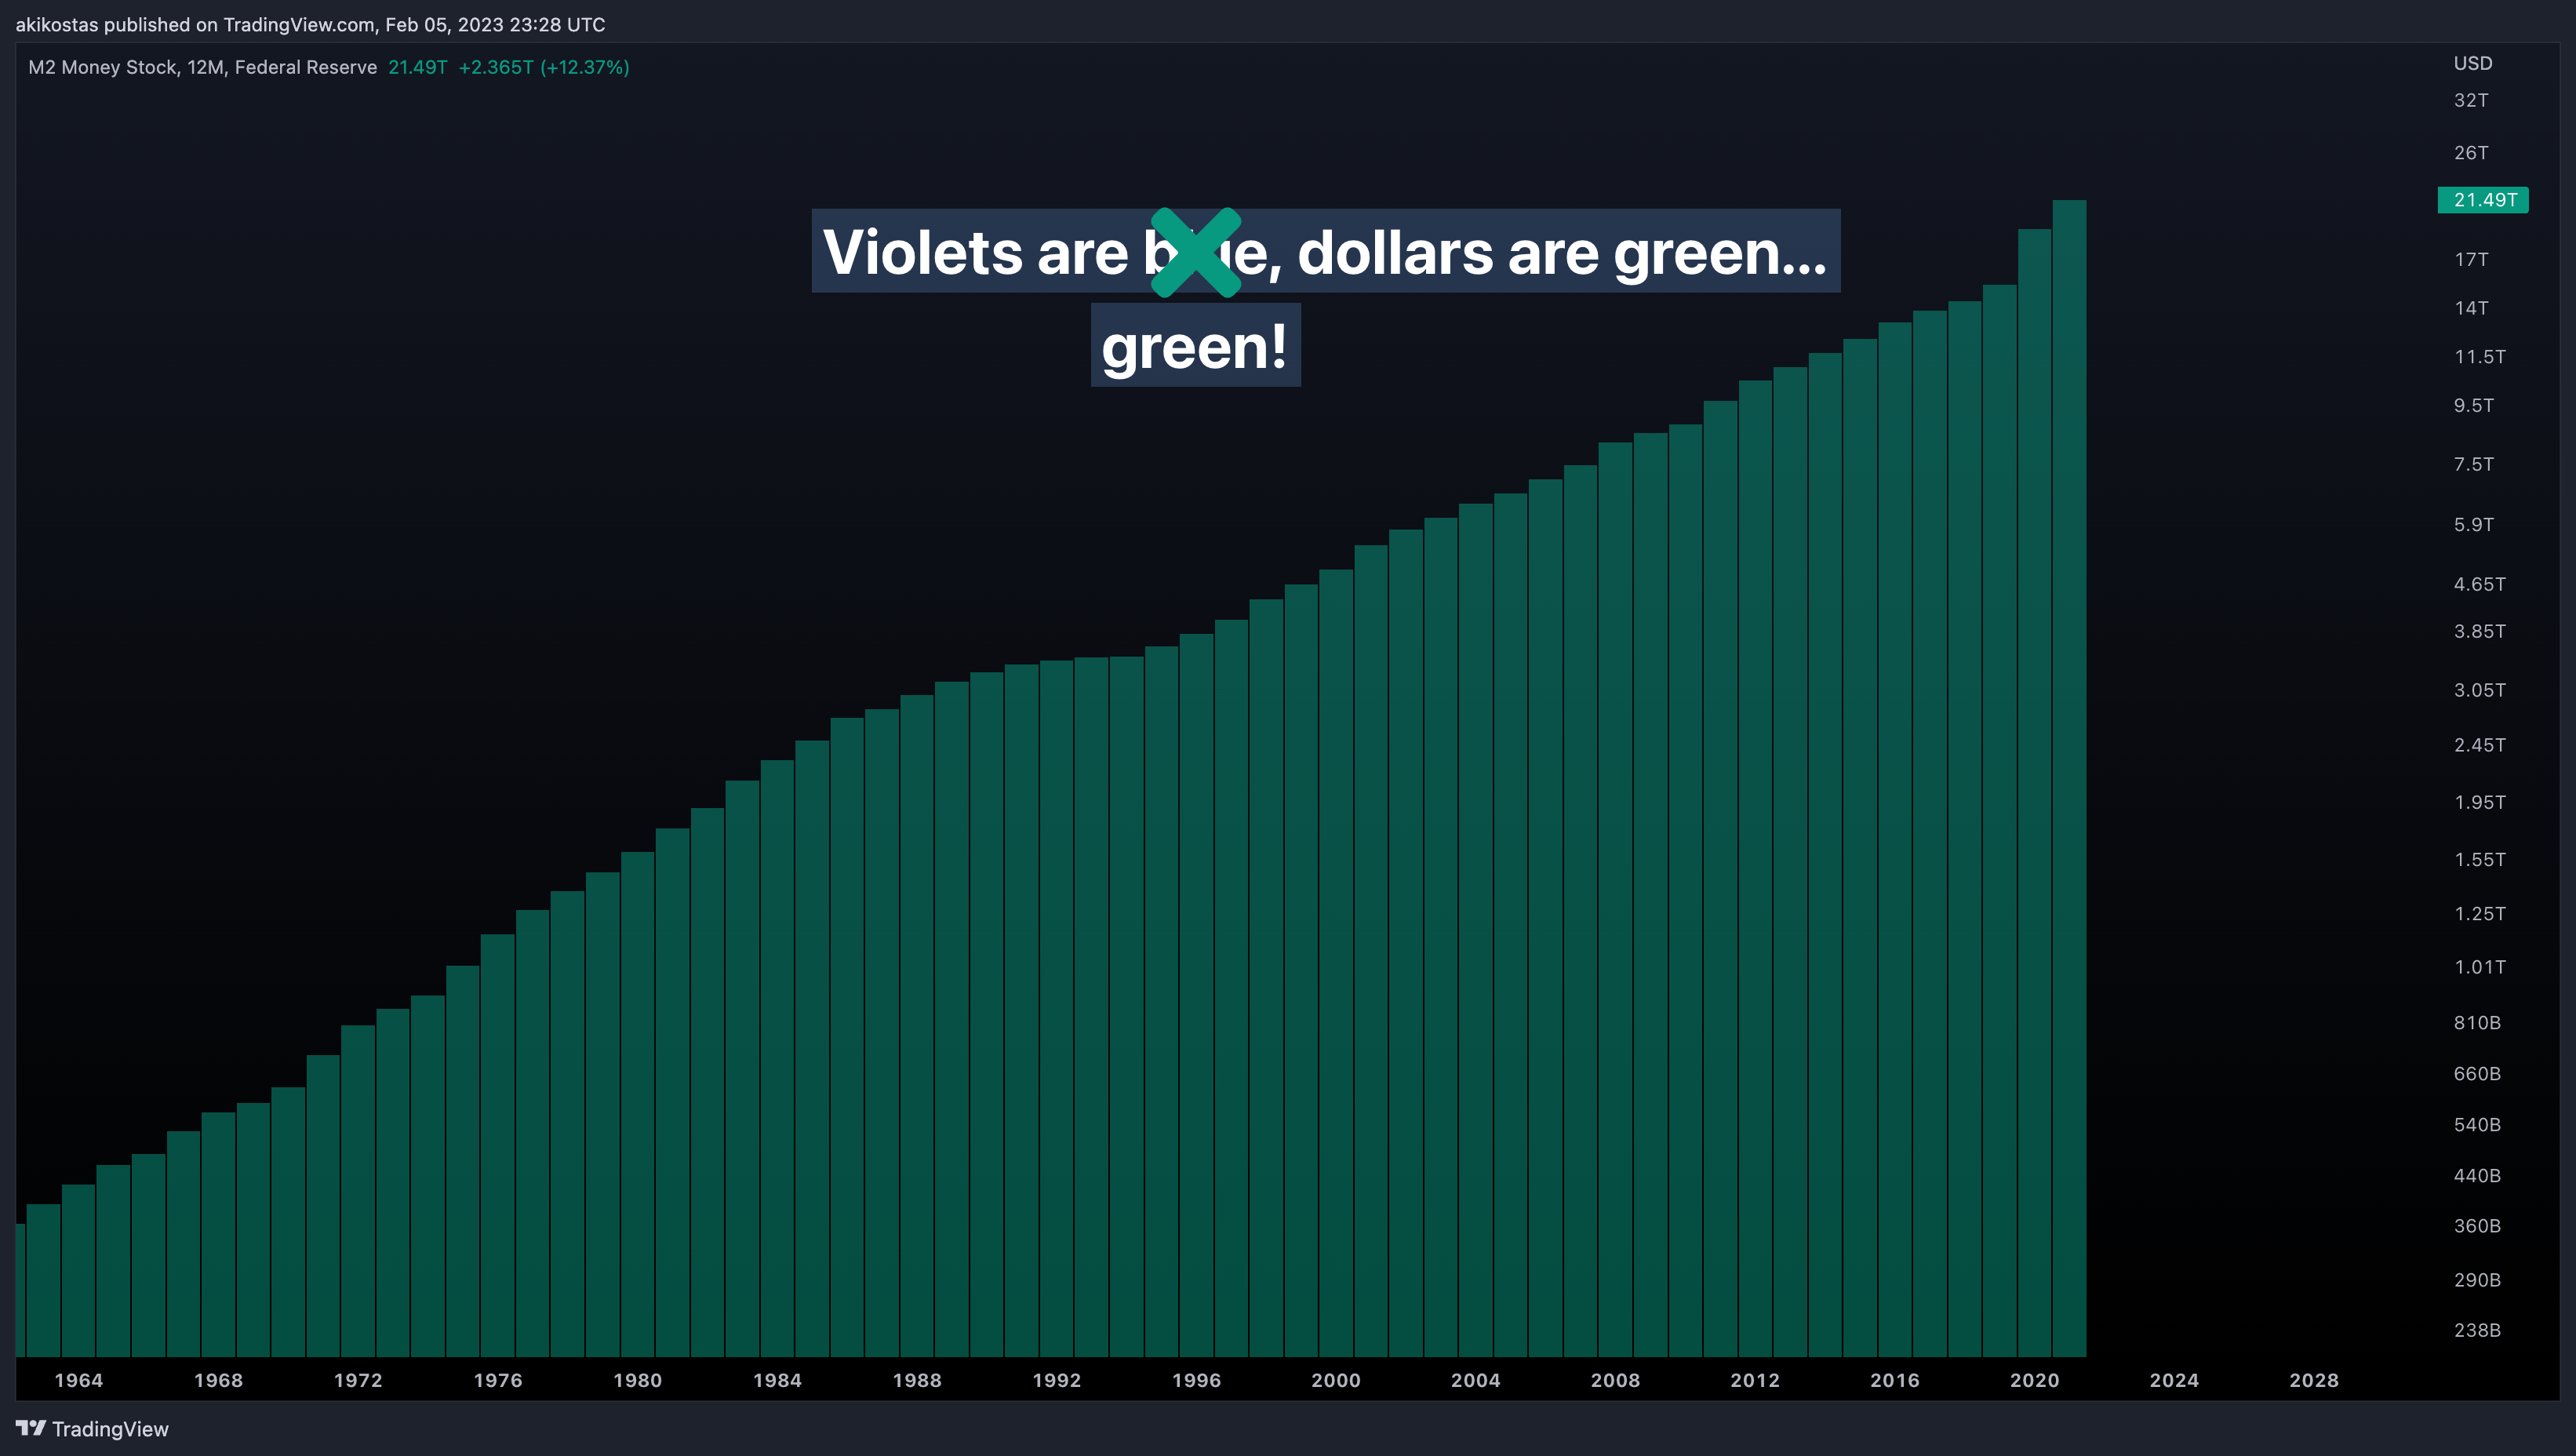The width and height of the screenshot is (2576, 1456).
Task: Click the 26T price axis label
Action: pos(2471,153)
